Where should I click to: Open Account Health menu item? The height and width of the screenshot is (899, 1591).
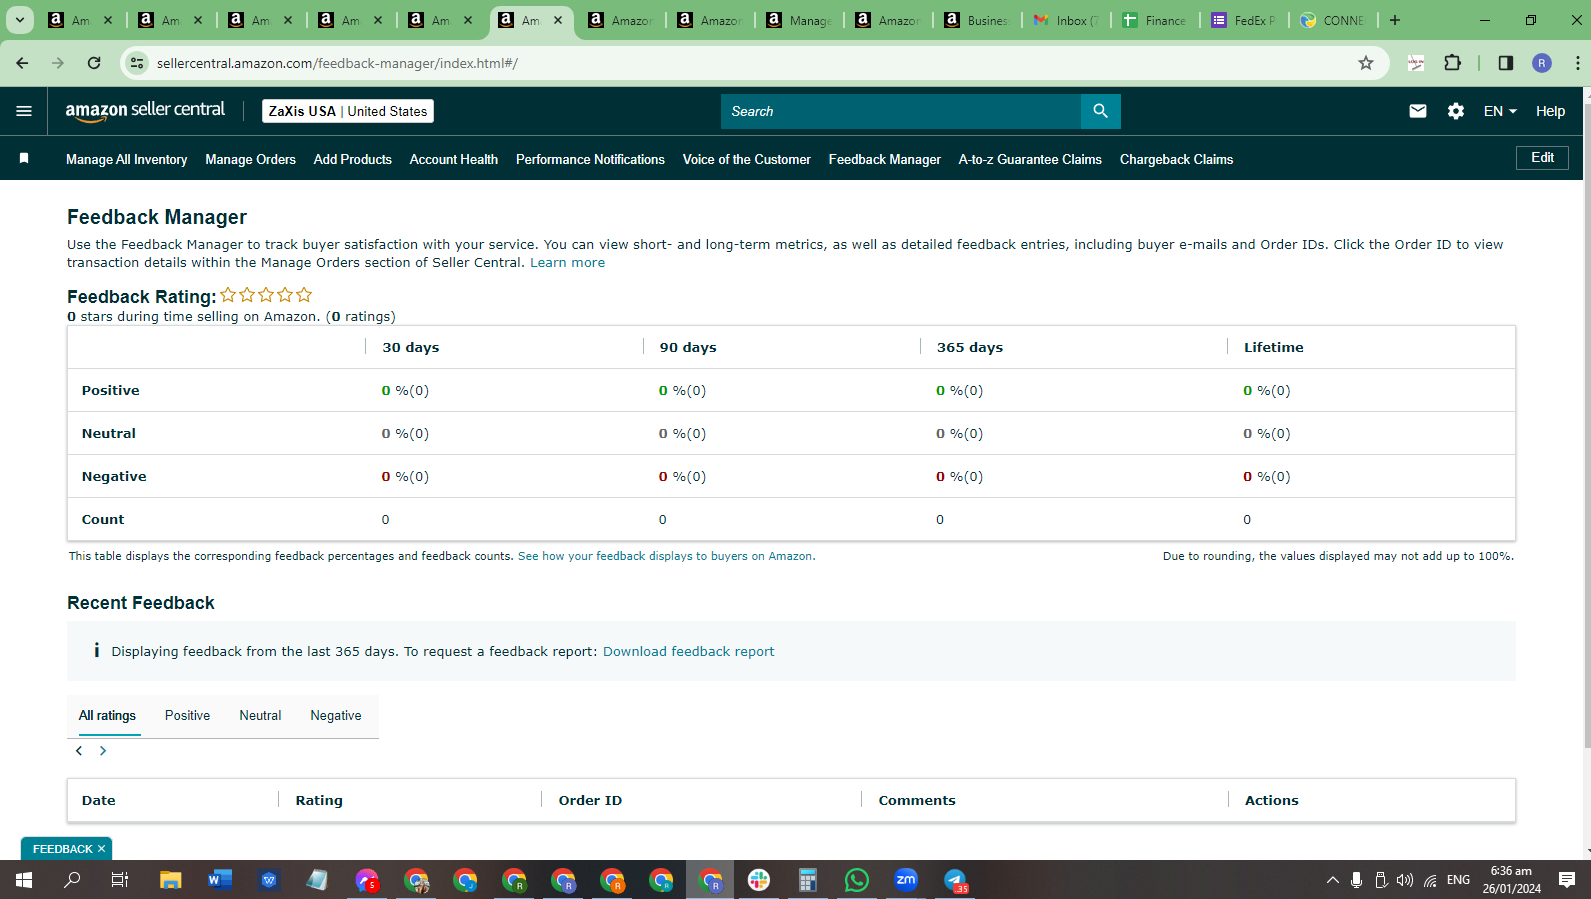tap(453, 159)
